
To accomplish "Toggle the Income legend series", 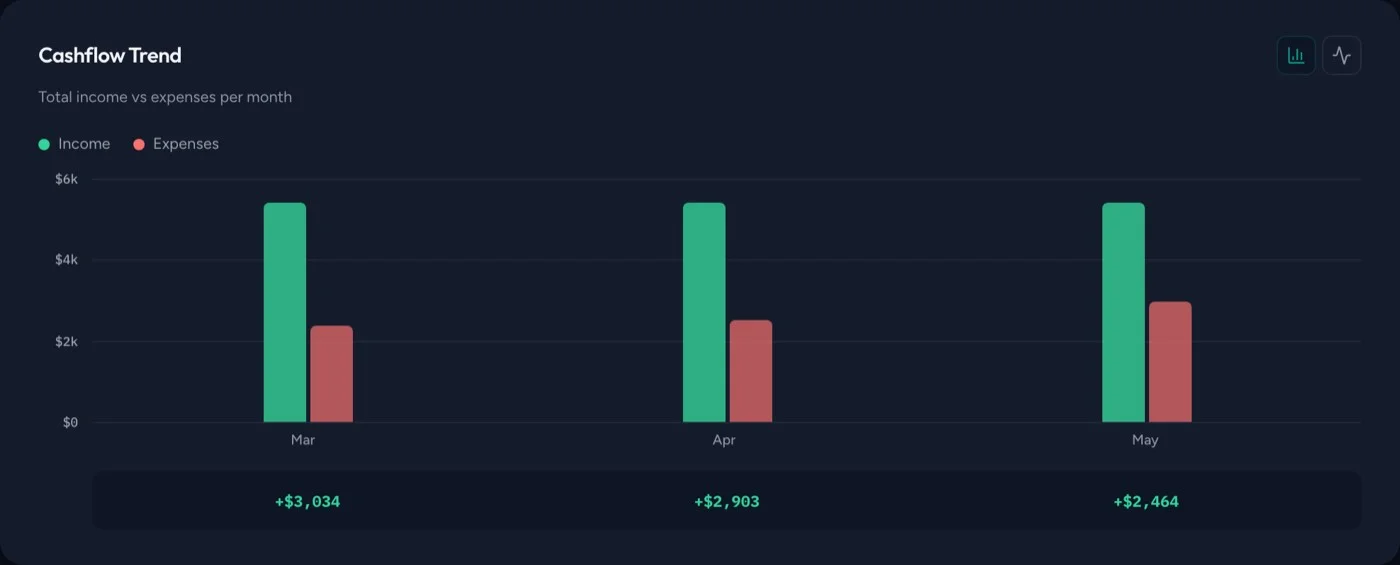I will pyautogui.click(x=74, y=144).
